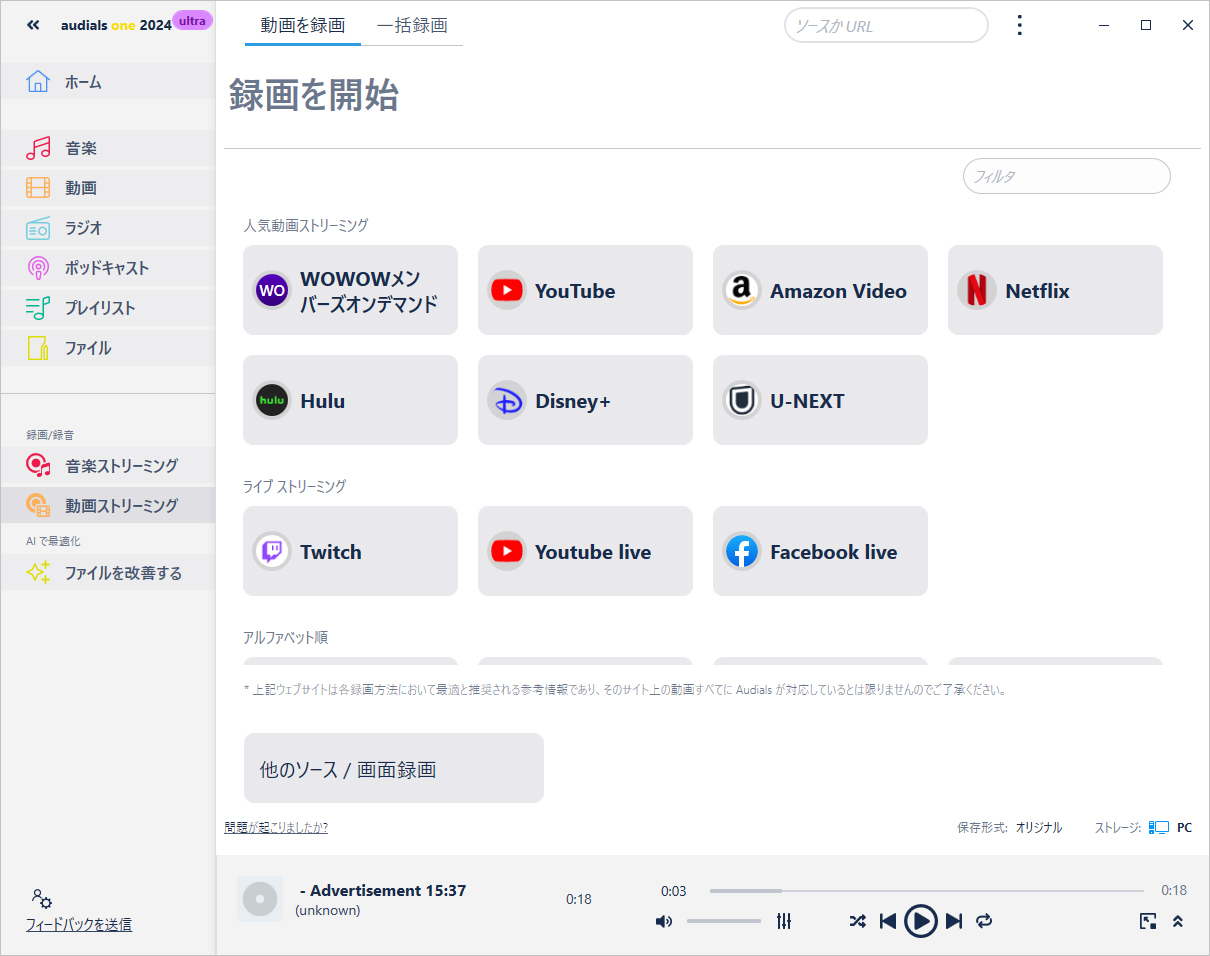Image resolution: width=1210 pixels, height=956 pixels.
Task: Select the Twitch live streaming tile
Action: tap(350, 551)
